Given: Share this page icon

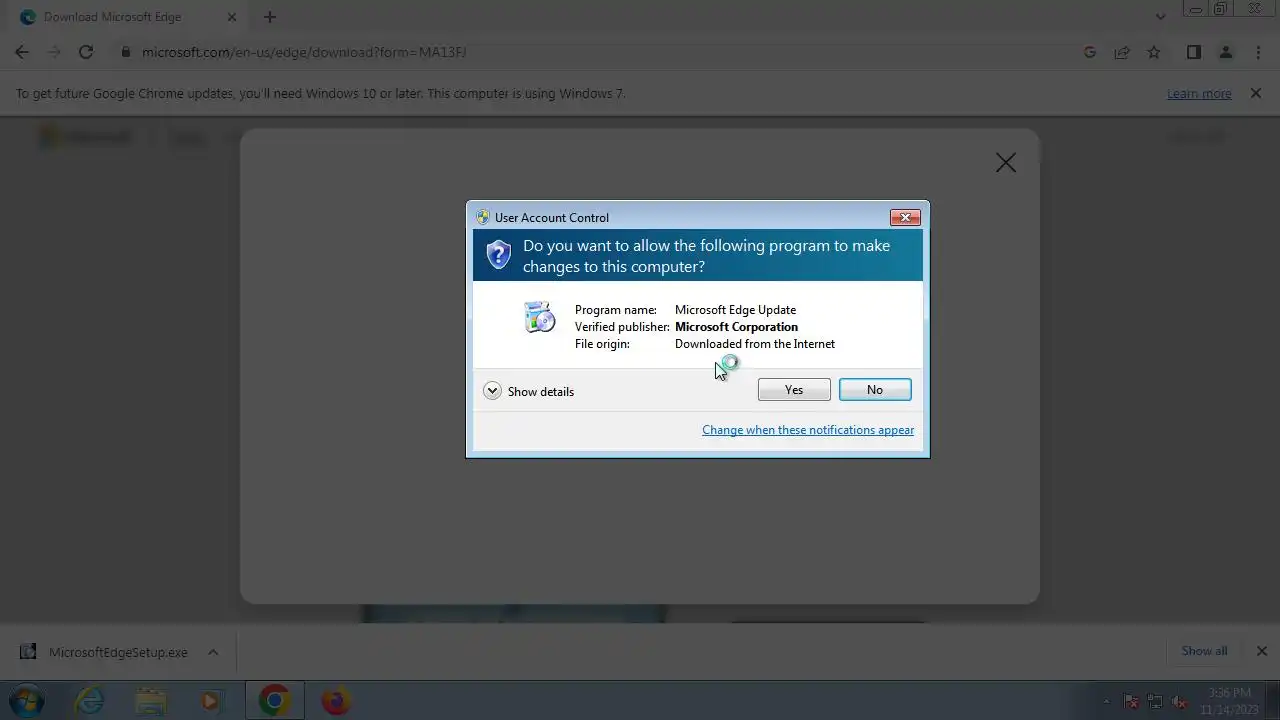Looking at the screenshot, I should pyautogui.click(x=1122, y=52).
